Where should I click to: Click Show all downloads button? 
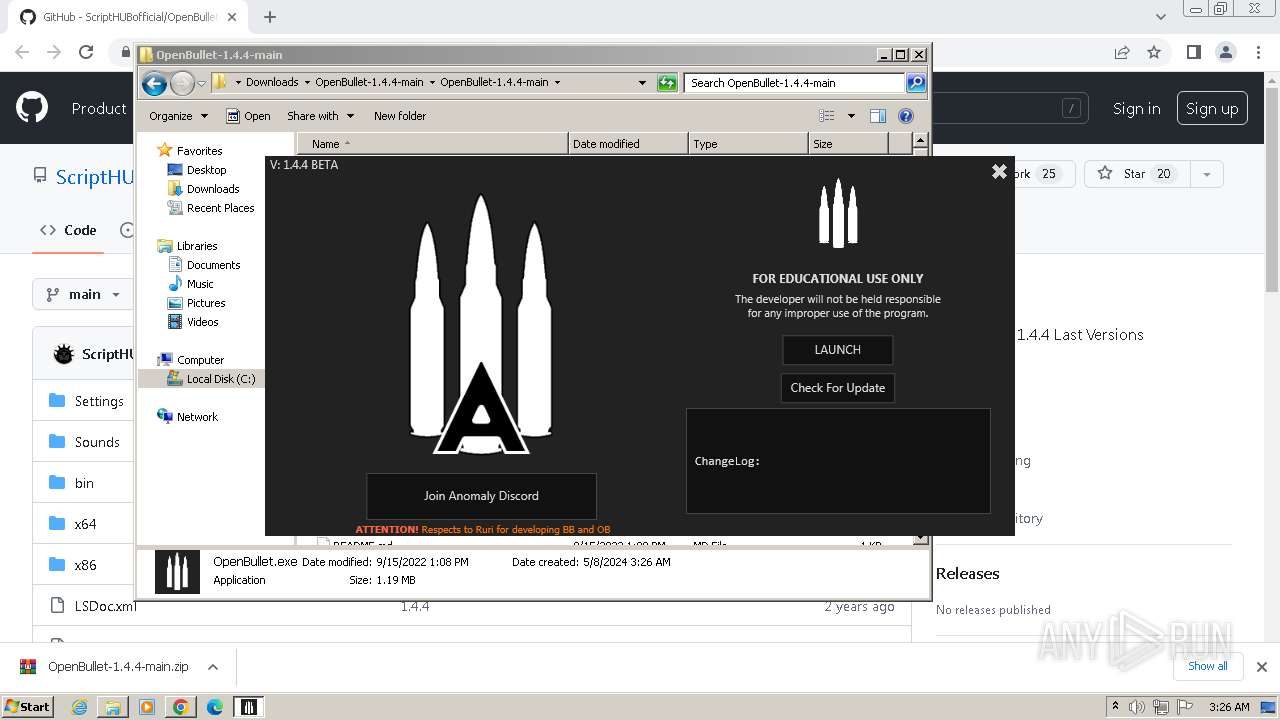coord(1207,666)
